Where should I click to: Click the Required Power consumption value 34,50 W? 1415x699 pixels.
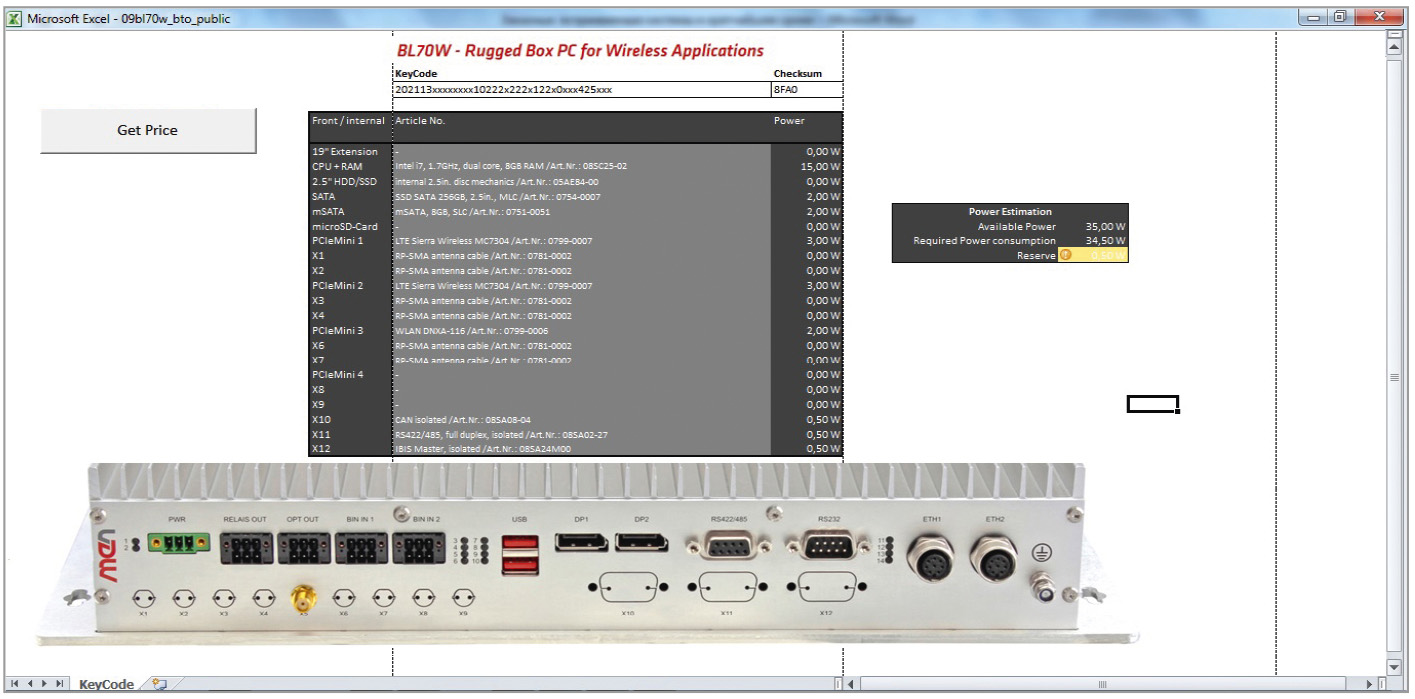click(x=1105, y=241)
